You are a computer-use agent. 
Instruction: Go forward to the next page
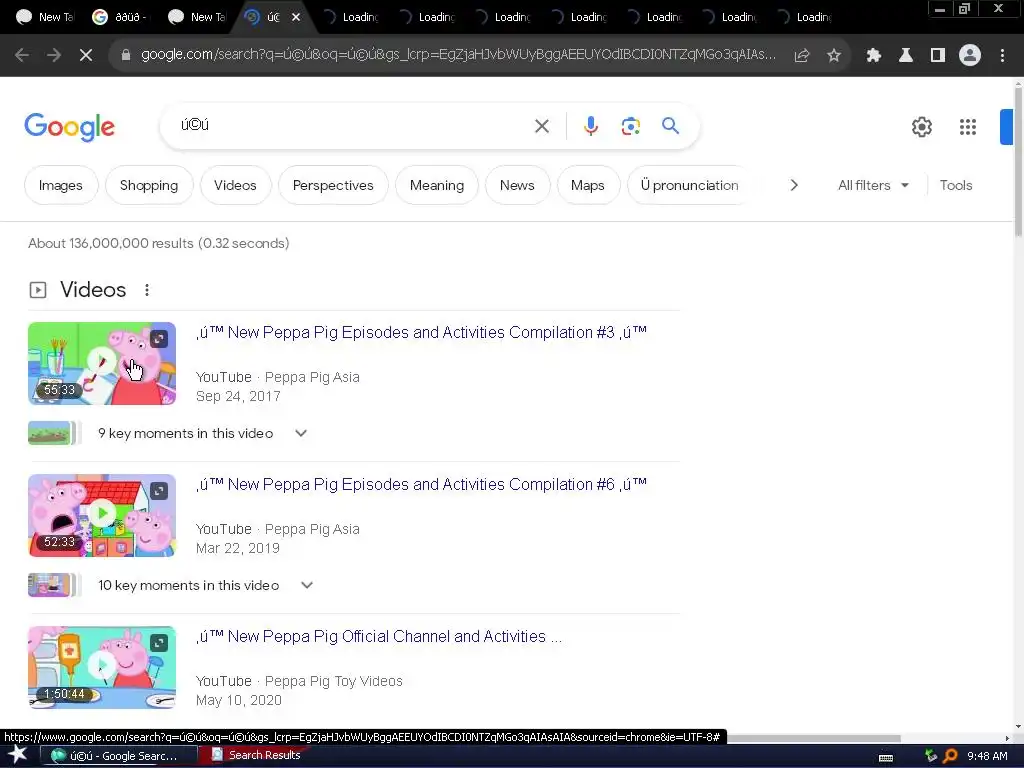tap(54, 56)
